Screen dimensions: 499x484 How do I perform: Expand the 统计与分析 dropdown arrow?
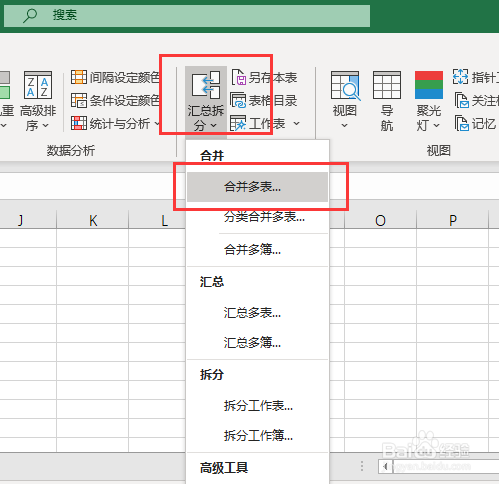tap(157, 124)
